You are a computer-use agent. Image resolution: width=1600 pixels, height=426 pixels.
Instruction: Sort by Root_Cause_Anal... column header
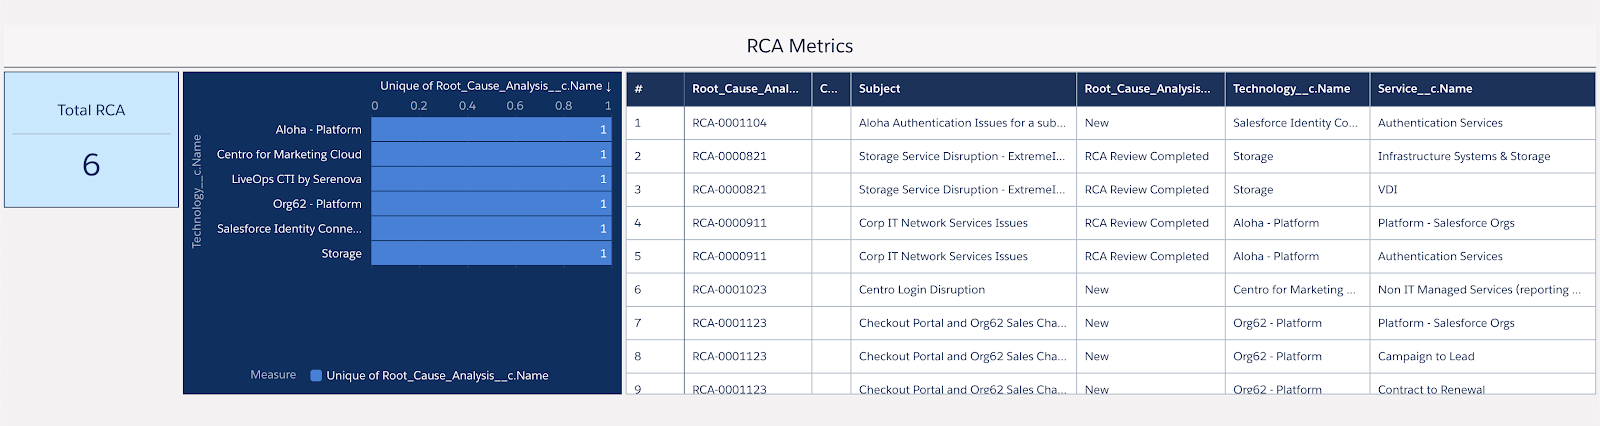point(747,89)
